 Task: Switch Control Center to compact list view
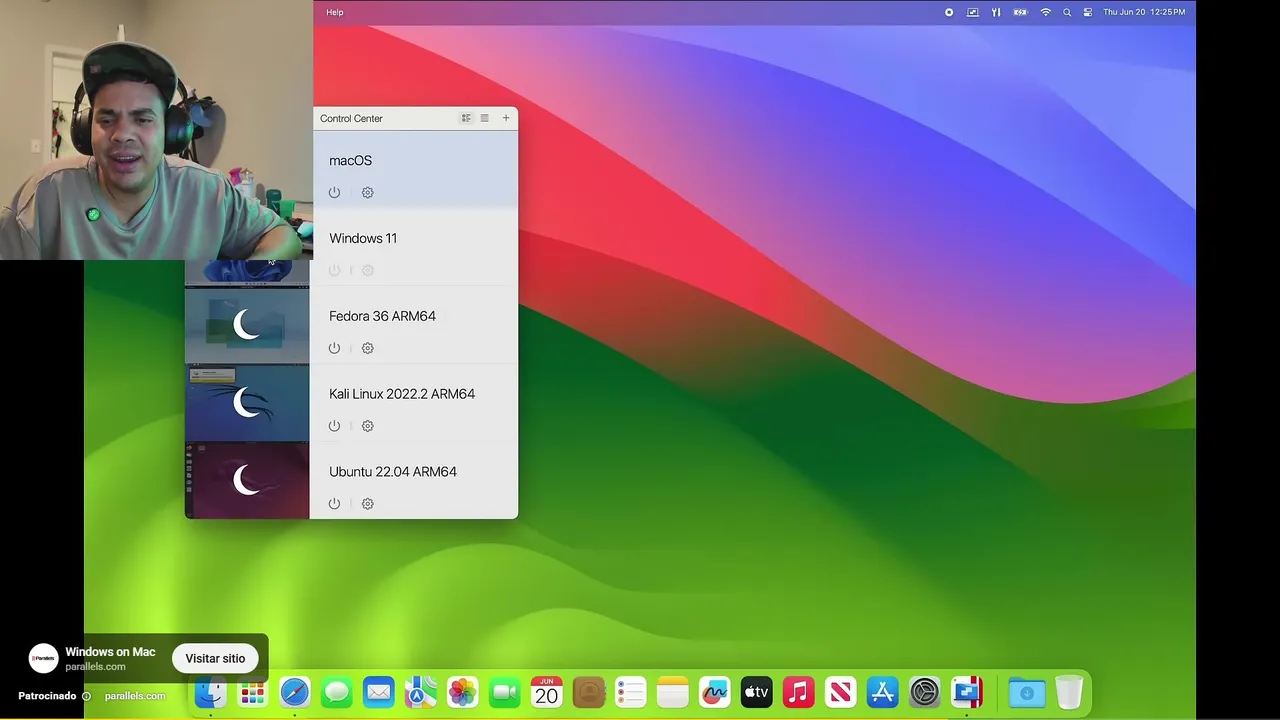tap(485, 118)
